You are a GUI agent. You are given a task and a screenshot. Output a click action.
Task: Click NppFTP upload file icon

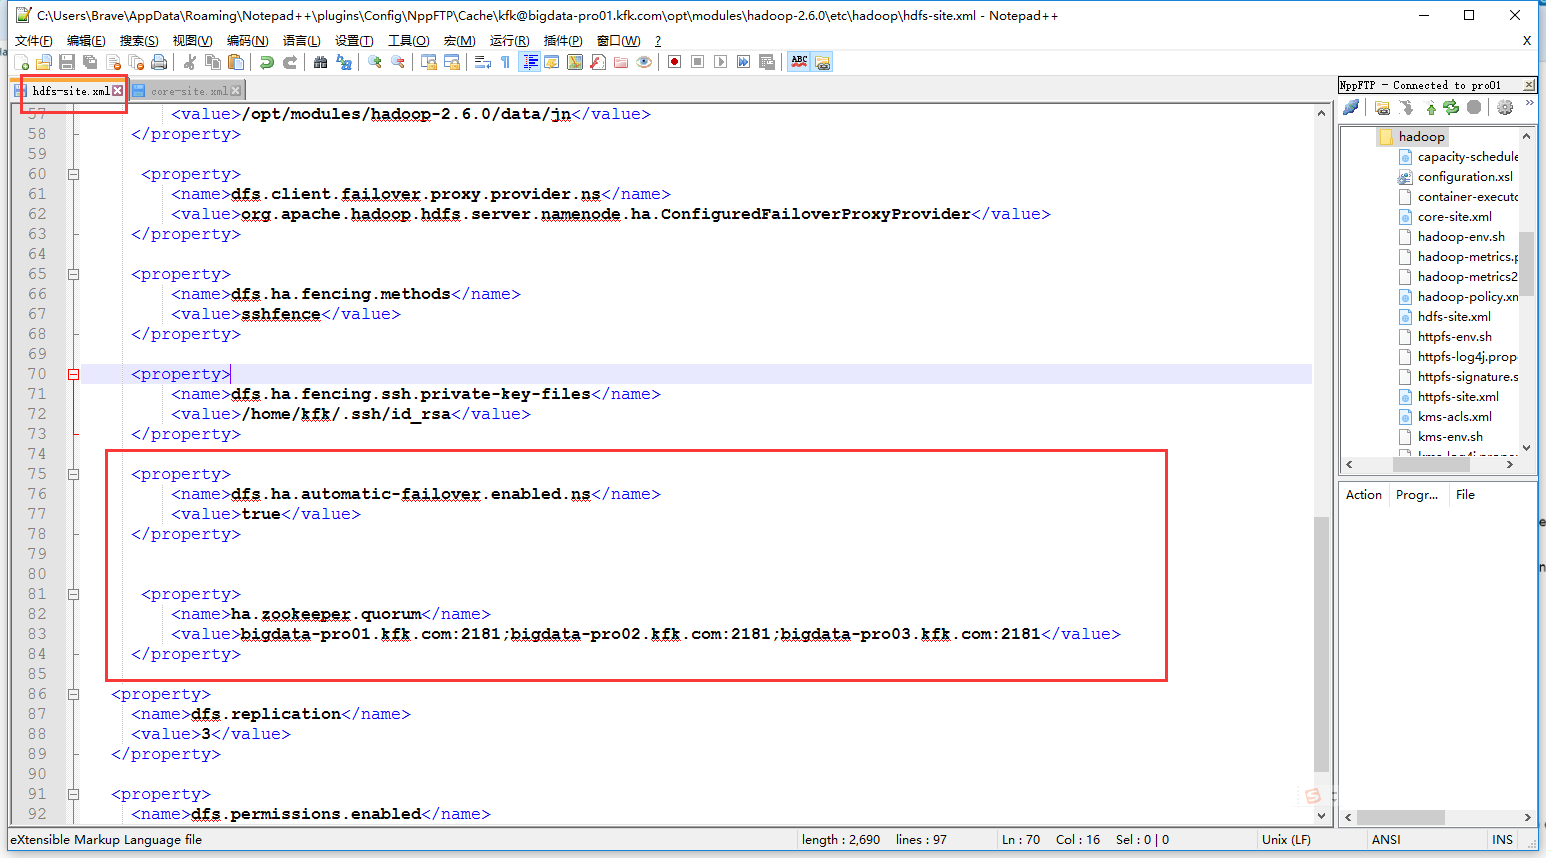(x=1431, y=107)
